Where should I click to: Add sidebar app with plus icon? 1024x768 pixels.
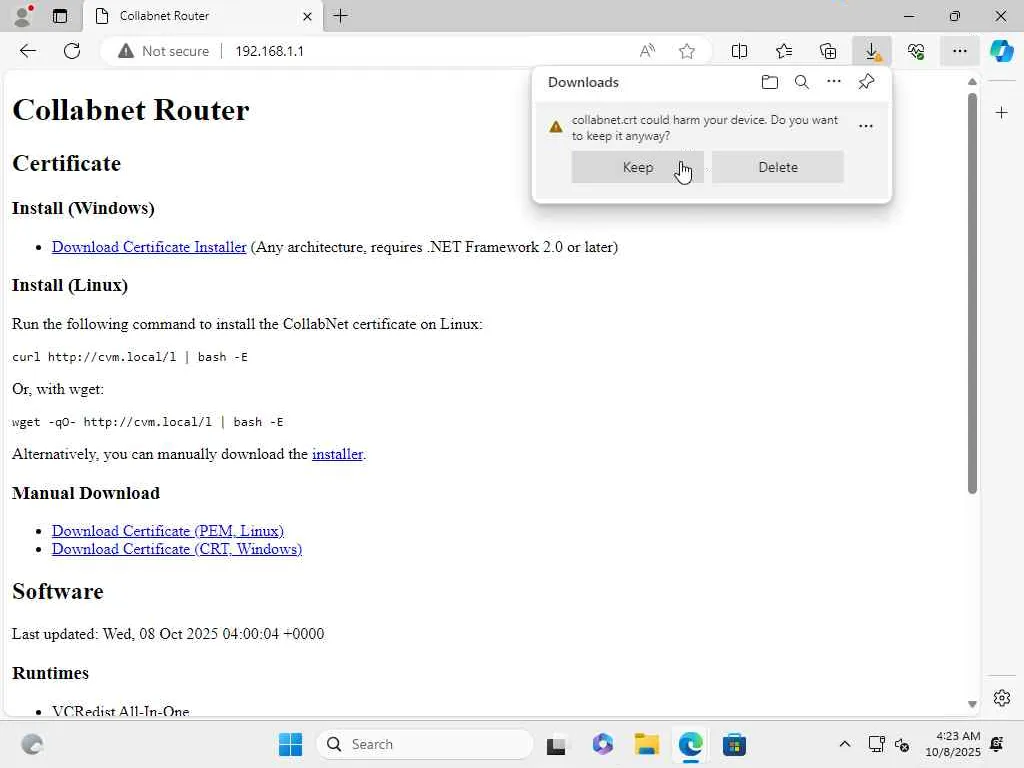point(1002,113)
